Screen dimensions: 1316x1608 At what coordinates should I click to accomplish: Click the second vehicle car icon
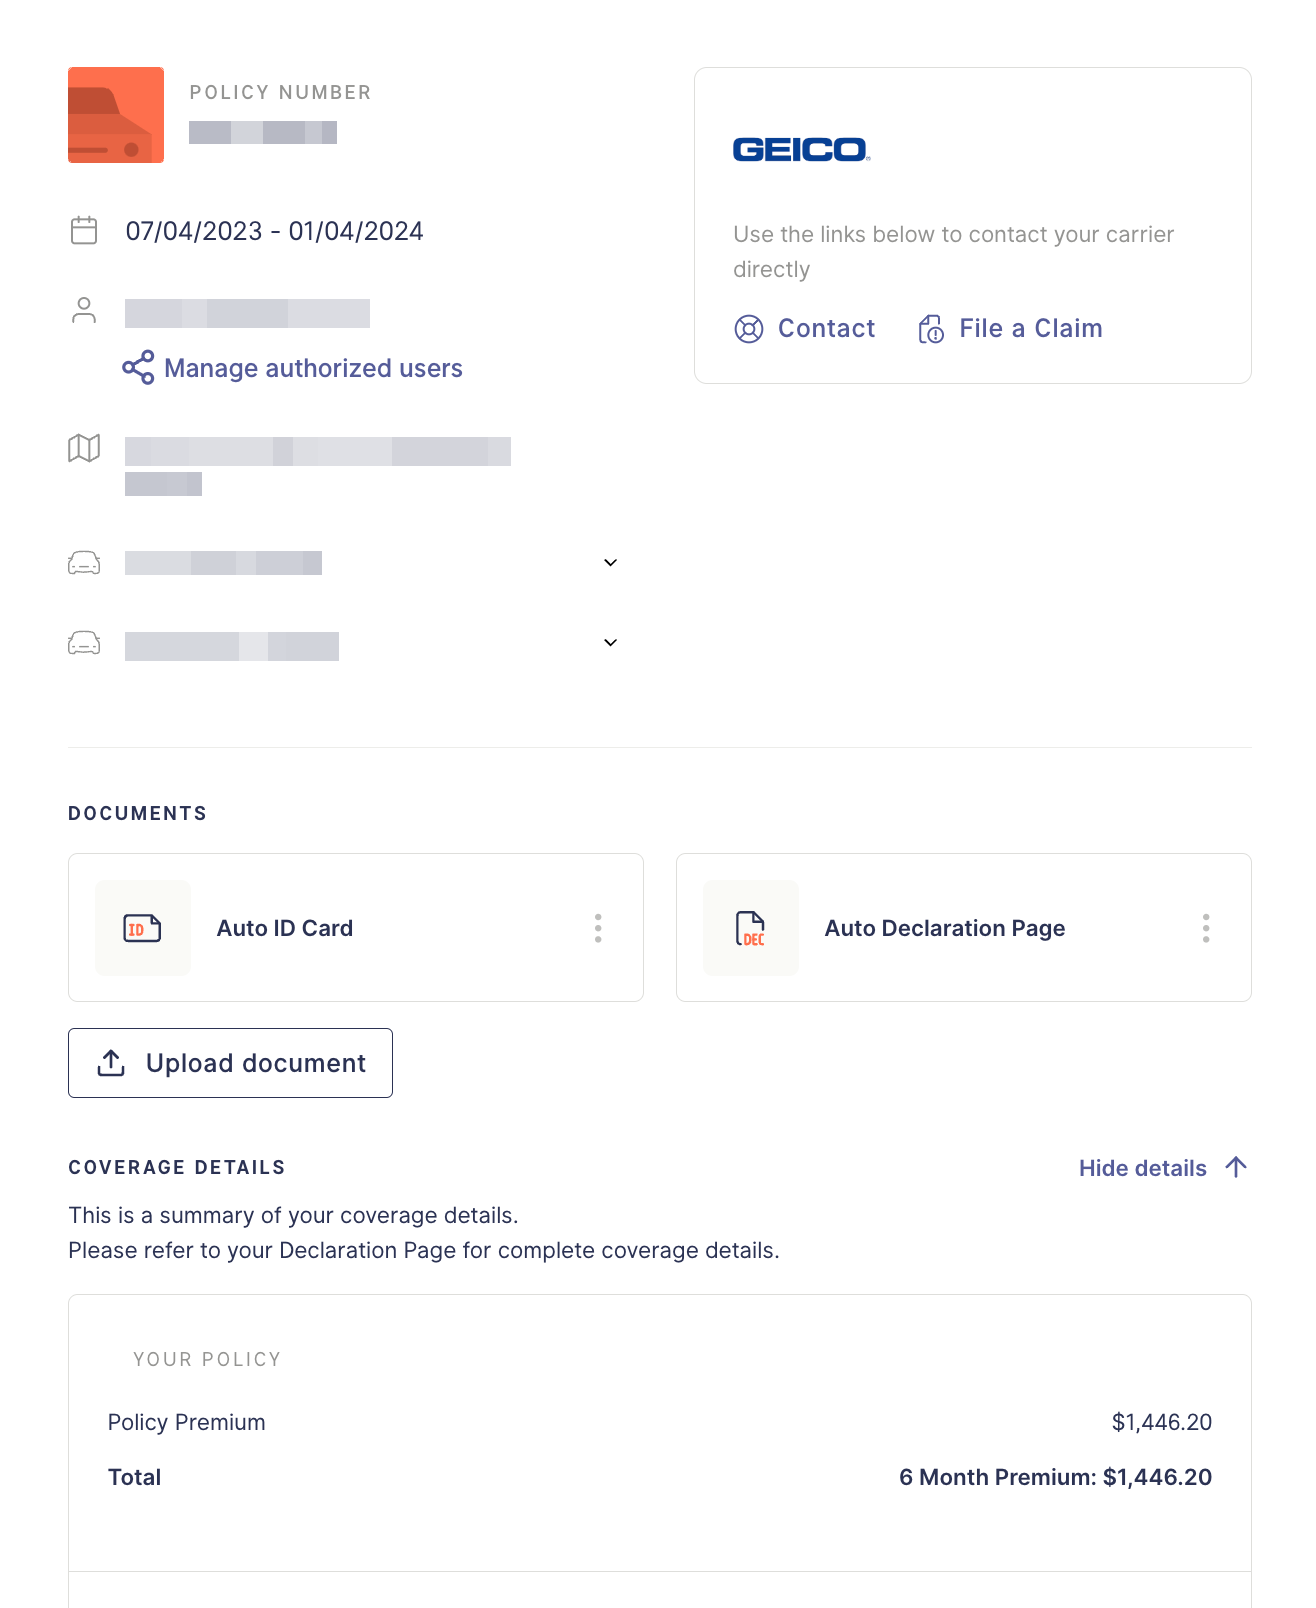click(84, 643)
